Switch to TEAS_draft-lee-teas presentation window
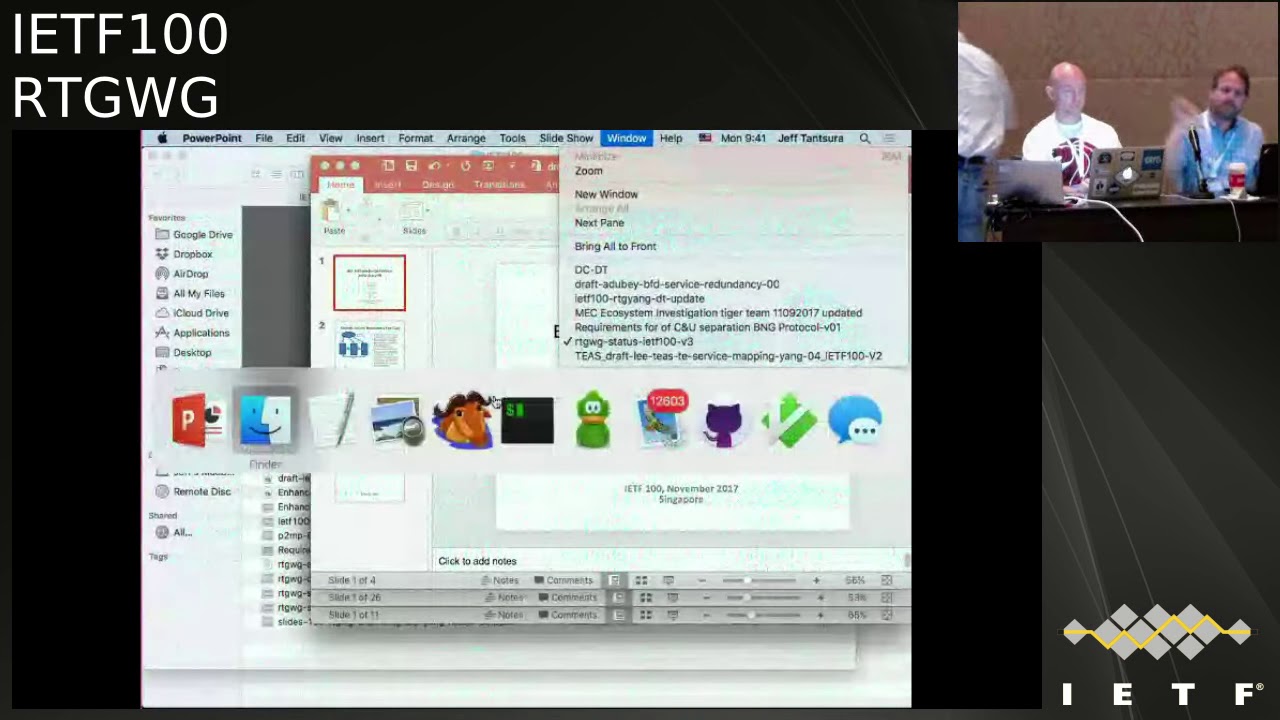Image resolution: width=1280 pixels, height=720 pixels. pyautogui.click(x=728, y=356)
